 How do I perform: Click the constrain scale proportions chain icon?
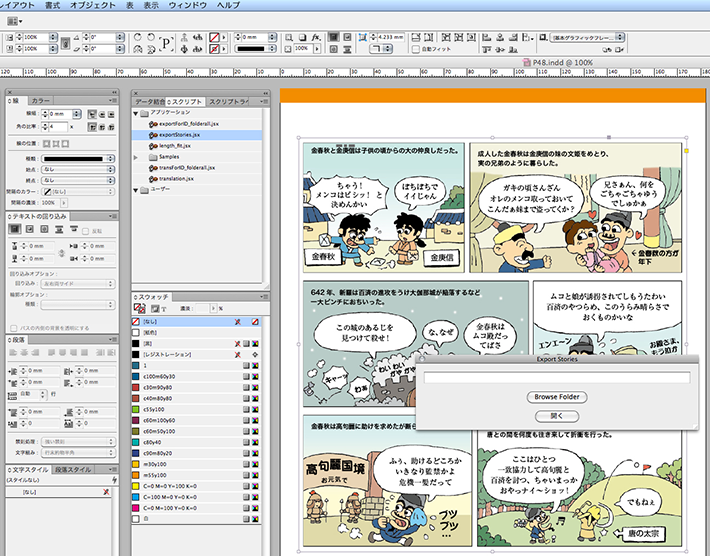click(66, 43)
